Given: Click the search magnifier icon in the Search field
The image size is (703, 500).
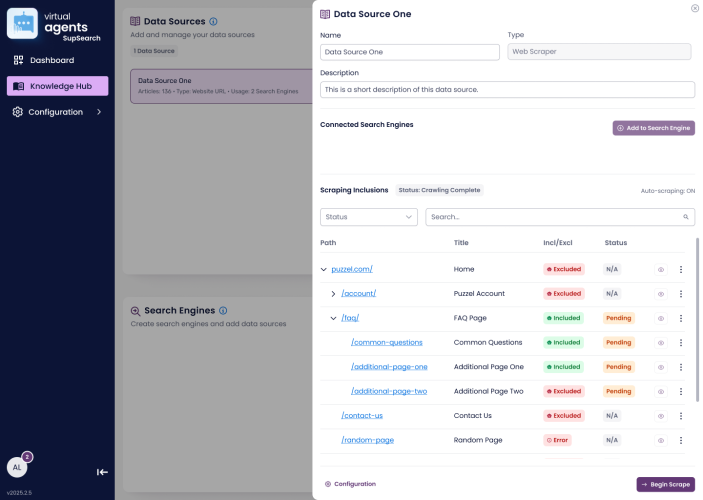Looking at the screenshot, I should tap(686, 217).
